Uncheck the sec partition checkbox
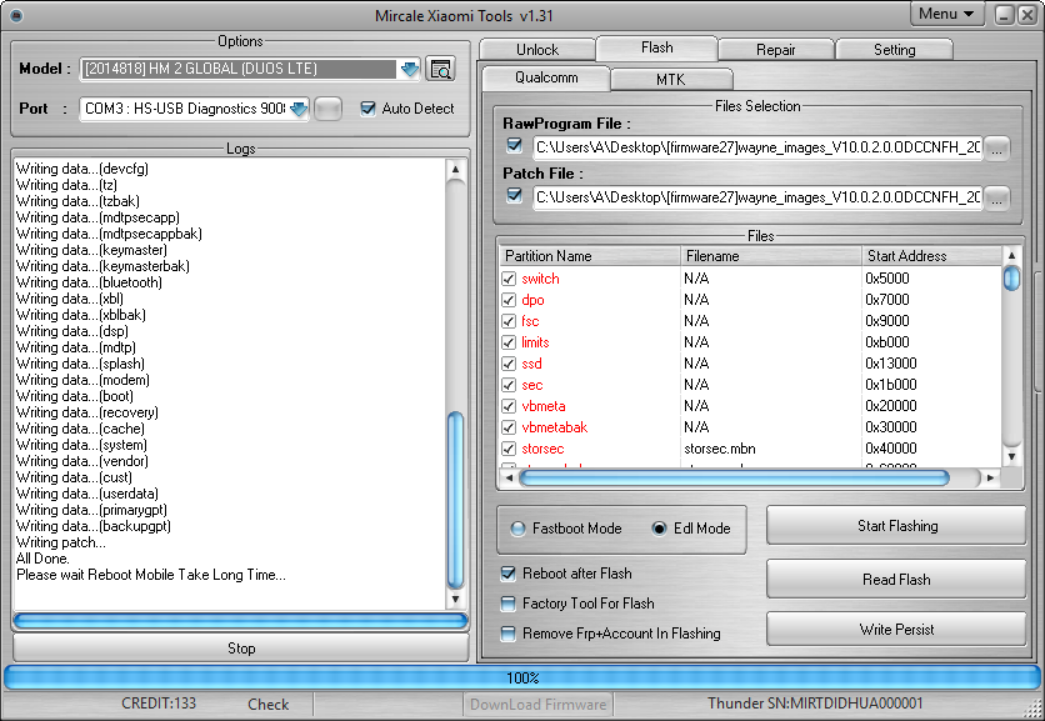This screenshot has height=721, width=1045. [x=509, y=385]
